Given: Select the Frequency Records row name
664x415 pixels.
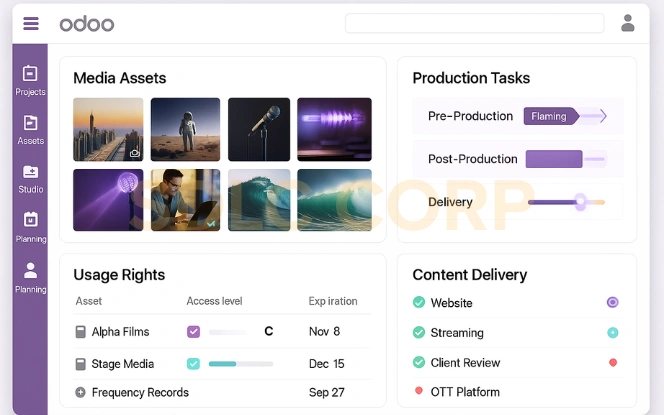Looking at the screenshot, I should 140,393.
